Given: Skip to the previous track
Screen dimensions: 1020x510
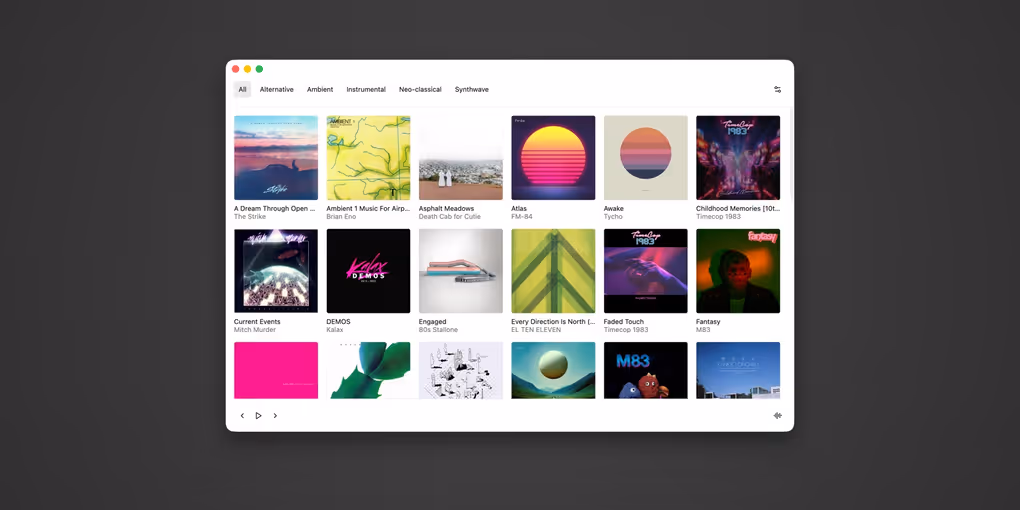Looking at the screenshot, I should (x=242, y=416).
